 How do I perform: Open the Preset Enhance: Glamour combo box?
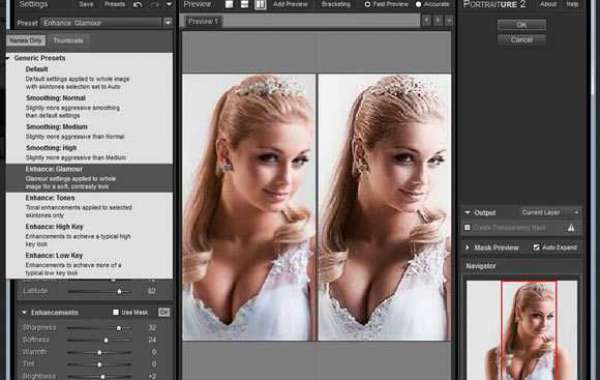click(x=101, y=23)
